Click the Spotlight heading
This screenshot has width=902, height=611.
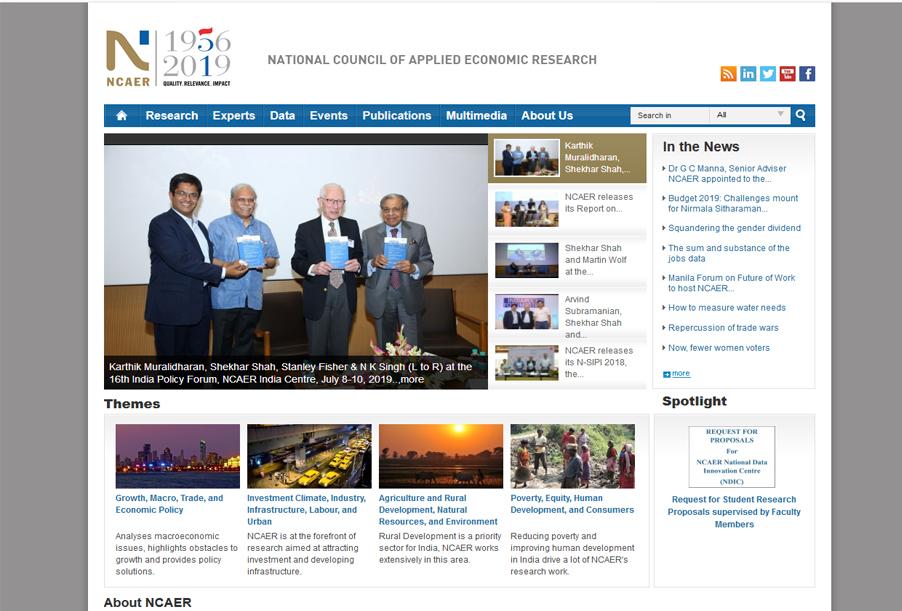pos(694,401)
